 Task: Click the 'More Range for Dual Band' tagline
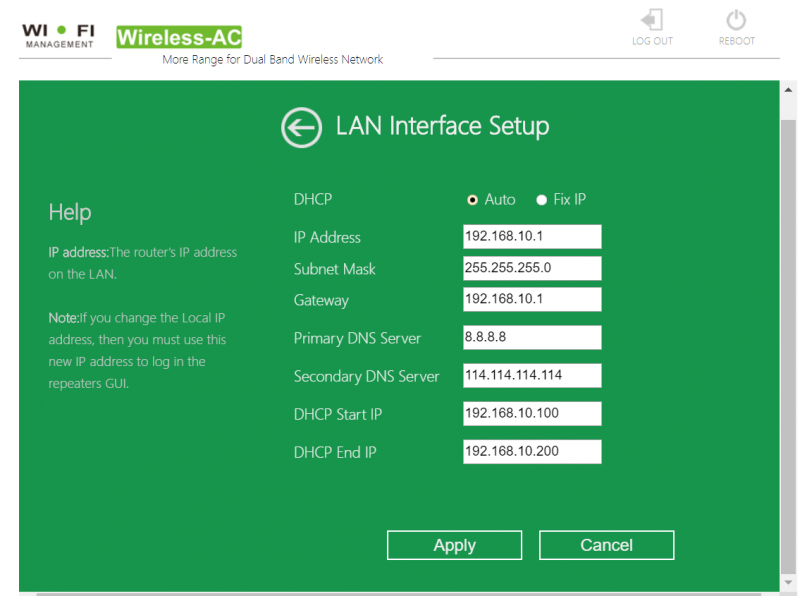point(272,60)
